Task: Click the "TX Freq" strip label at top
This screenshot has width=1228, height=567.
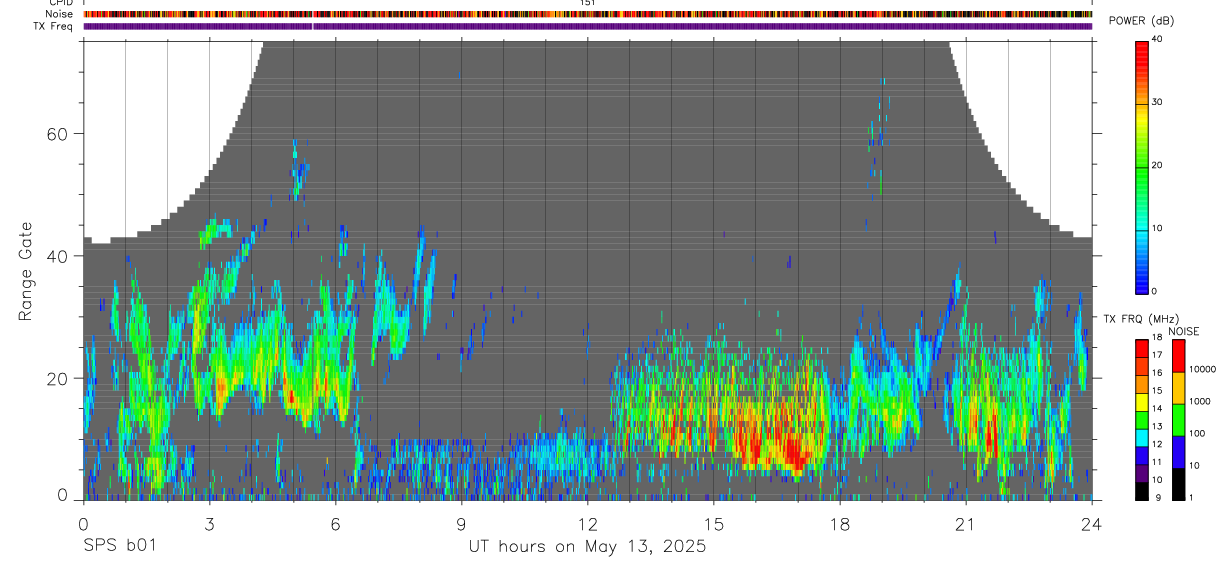Action: click(54, 26)
